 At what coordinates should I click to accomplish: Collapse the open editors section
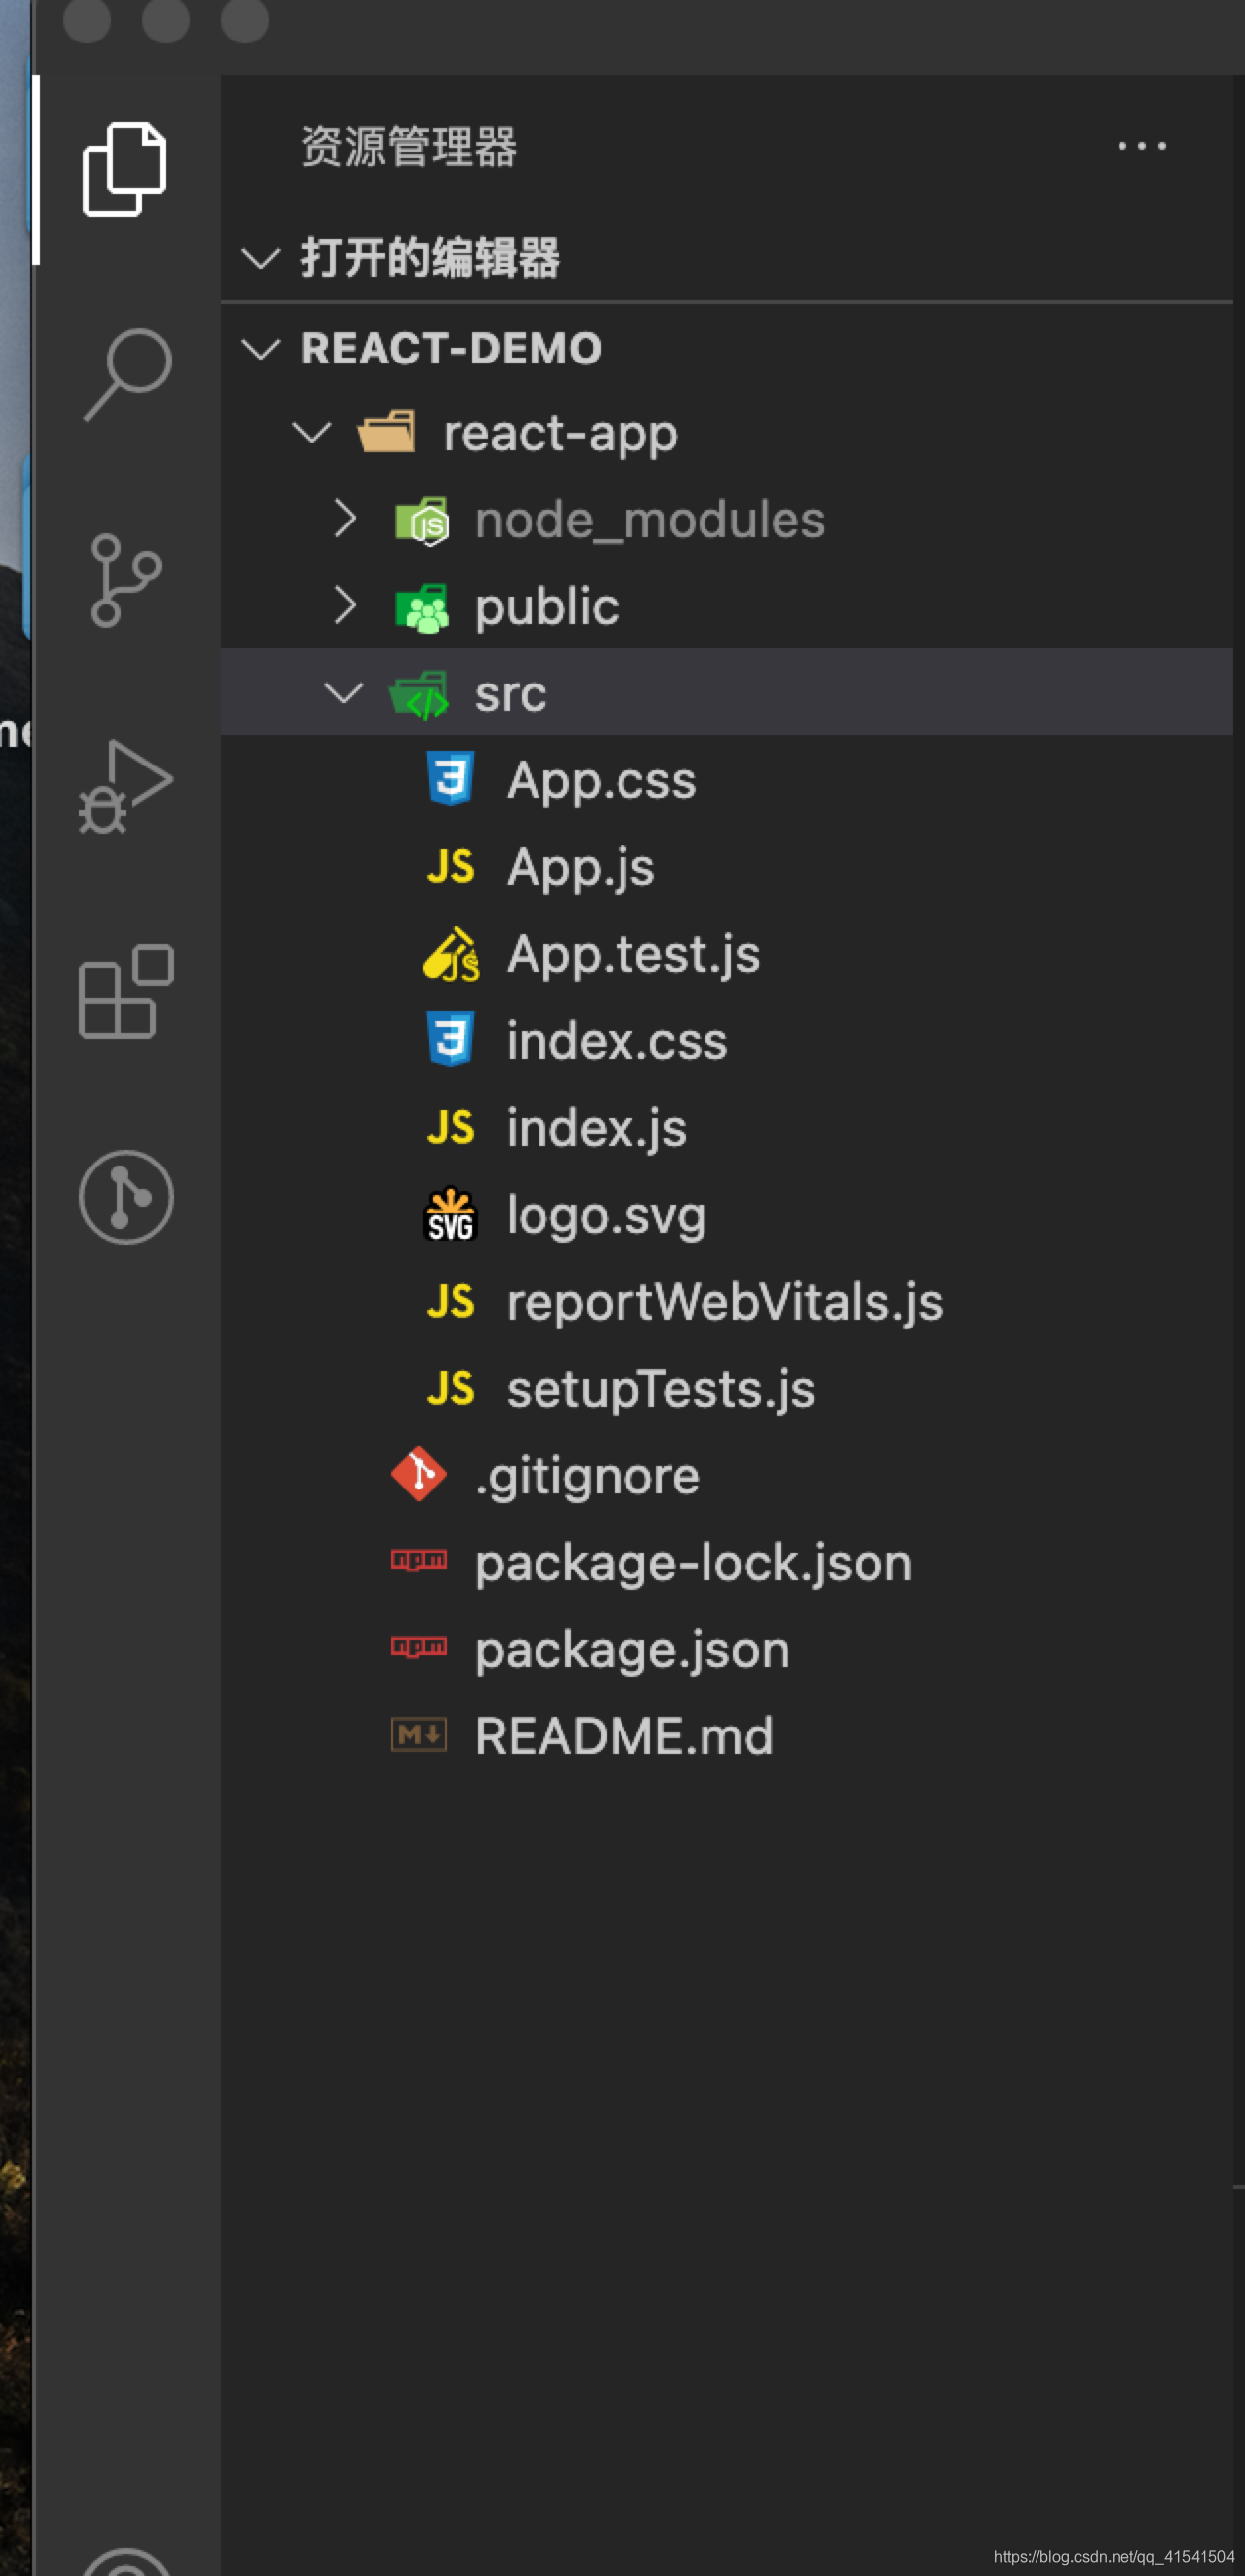[261, 259]
